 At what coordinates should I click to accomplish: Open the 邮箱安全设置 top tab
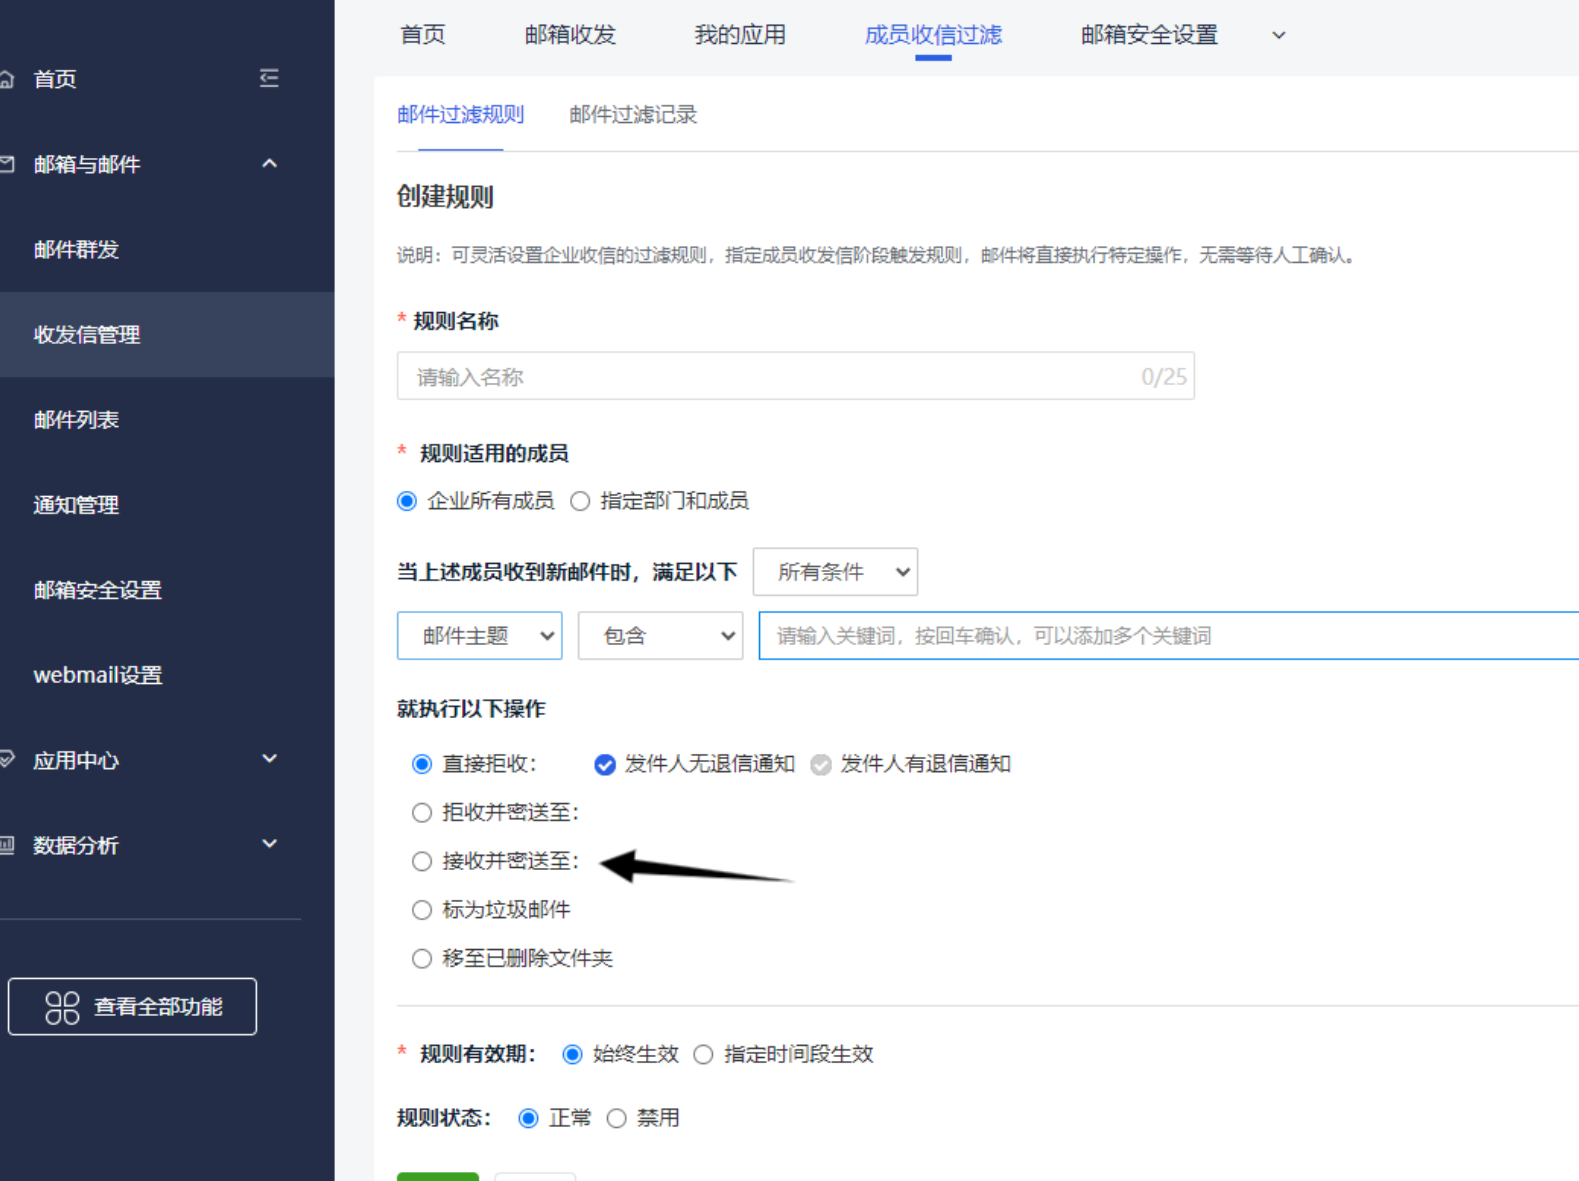pos(1149,35)
